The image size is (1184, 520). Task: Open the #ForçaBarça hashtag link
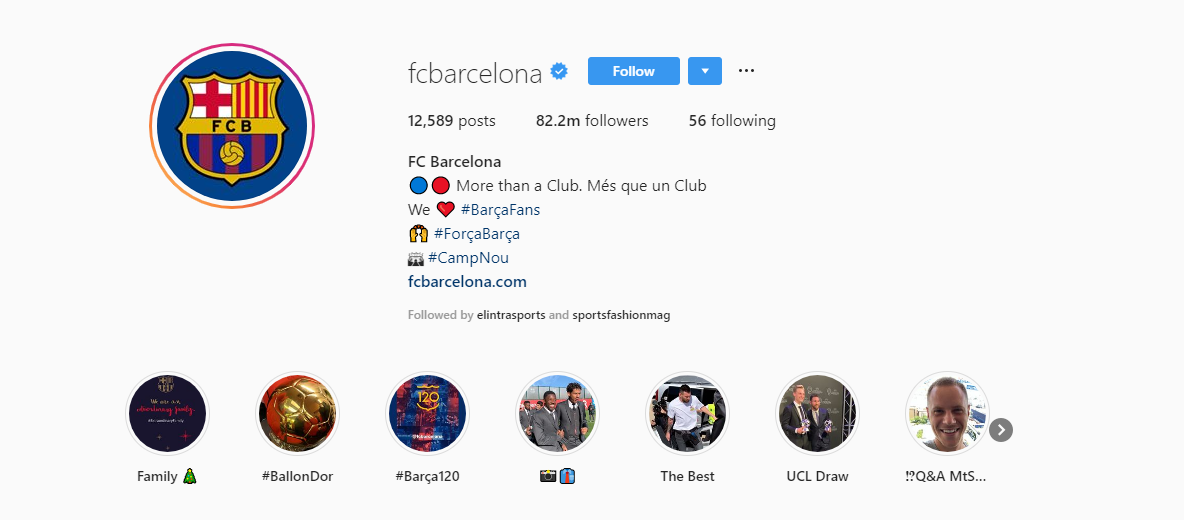pyautogui.click(x=476, y=234)
